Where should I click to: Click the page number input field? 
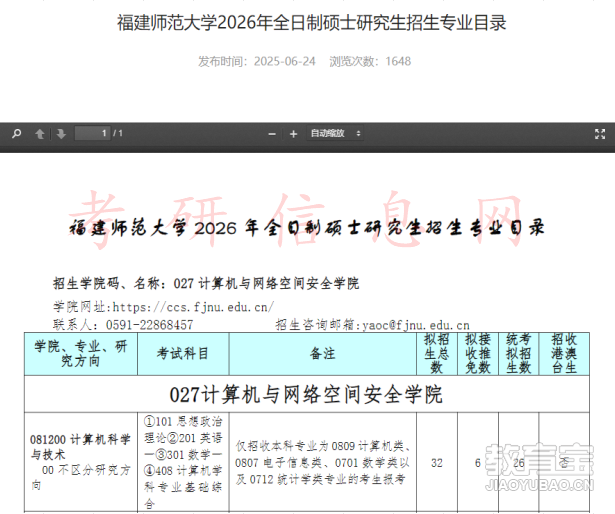click(93, 133)
